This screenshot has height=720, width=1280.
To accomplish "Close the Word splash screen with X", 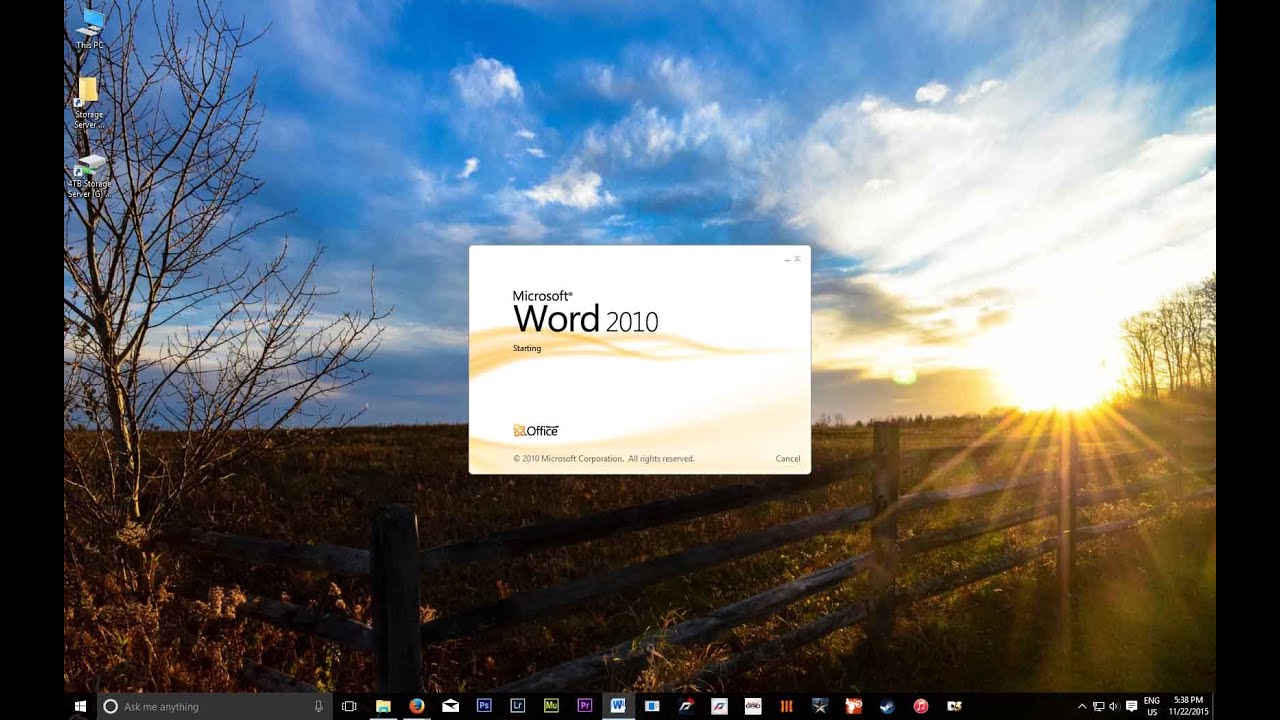I will [x=797, y=258].
